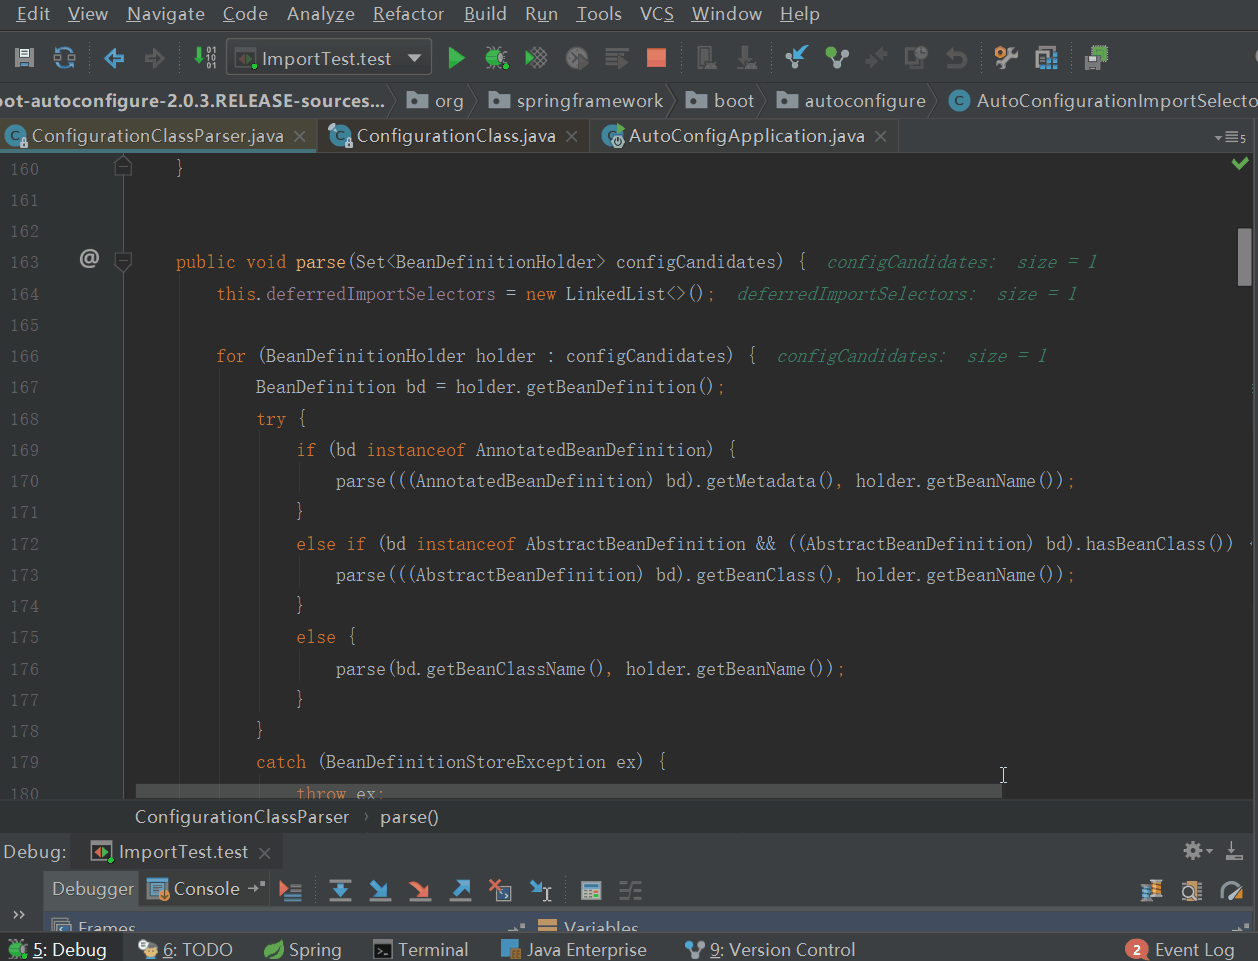The image size is (1258, 961).
Task: Click the Step Into debugger icon
Action: click(380, 890)
